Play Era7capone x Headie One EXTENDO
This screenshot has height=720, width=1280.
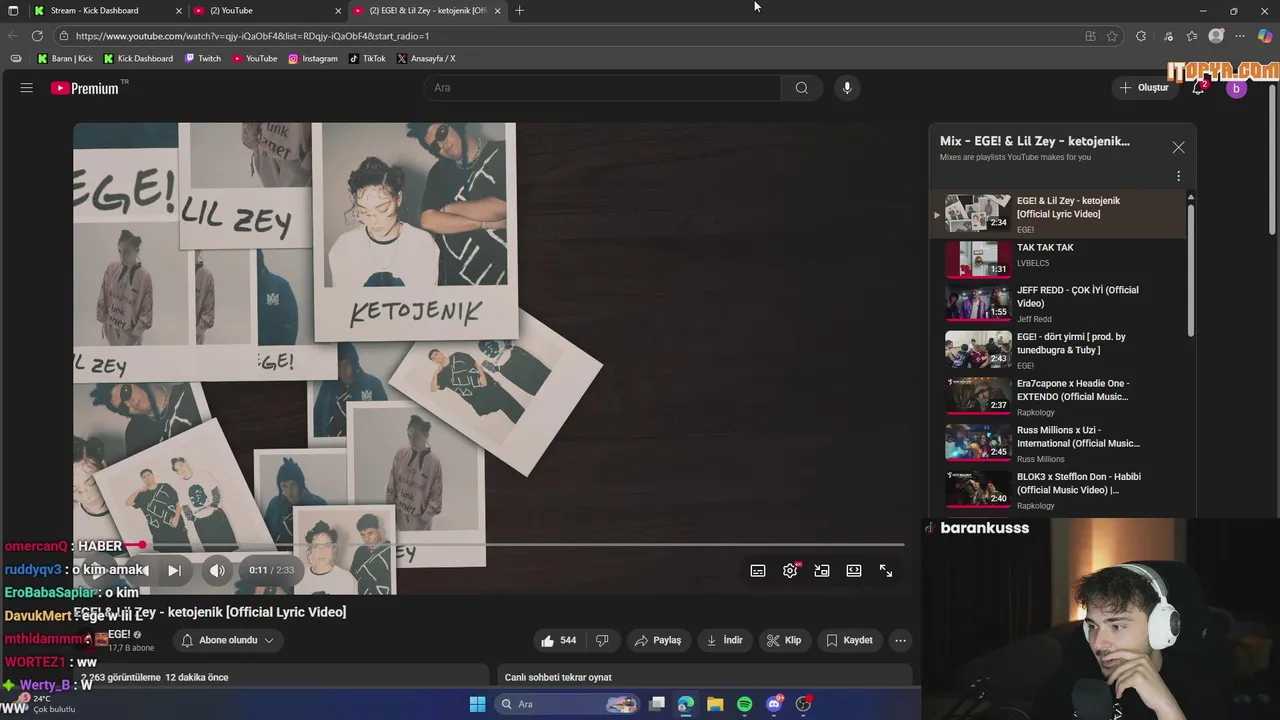(x=1060, y=396)
